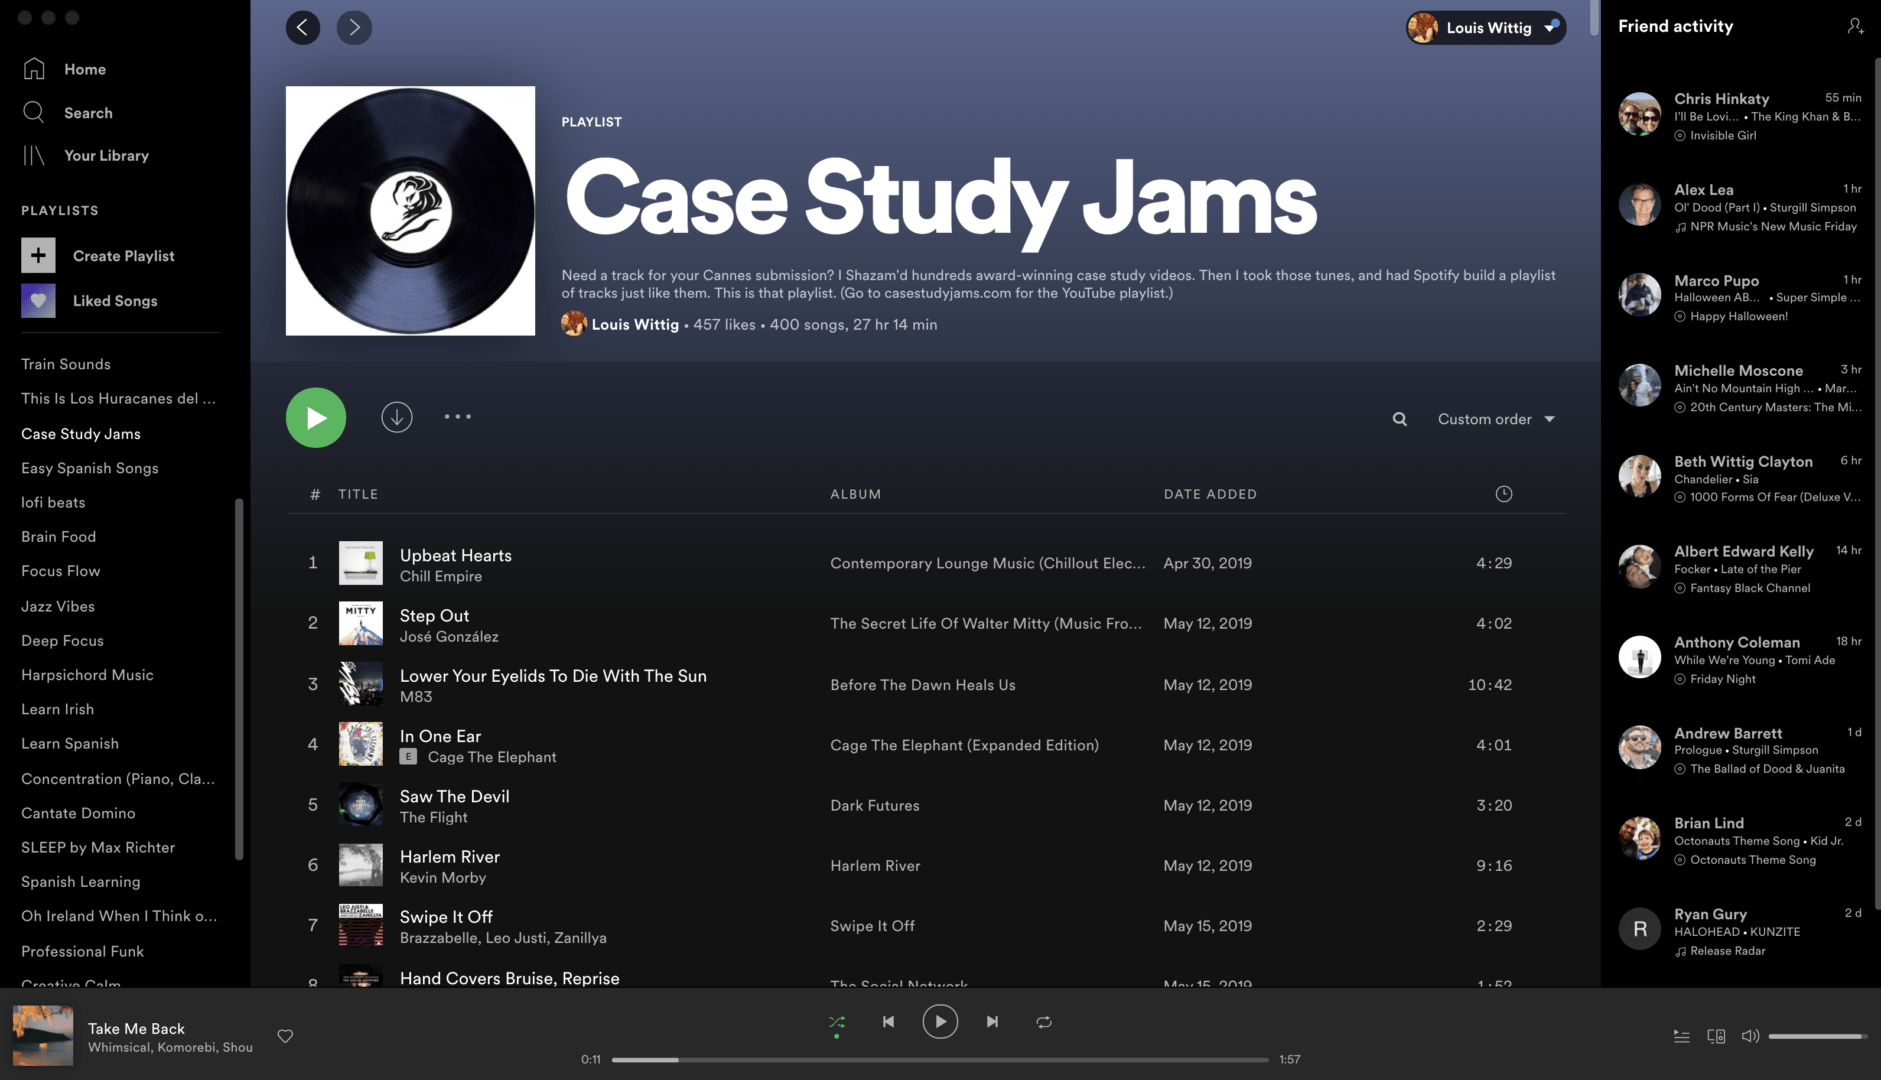
Task: Sort by the duration clock column icon
Action: (x=1504, y=494)
